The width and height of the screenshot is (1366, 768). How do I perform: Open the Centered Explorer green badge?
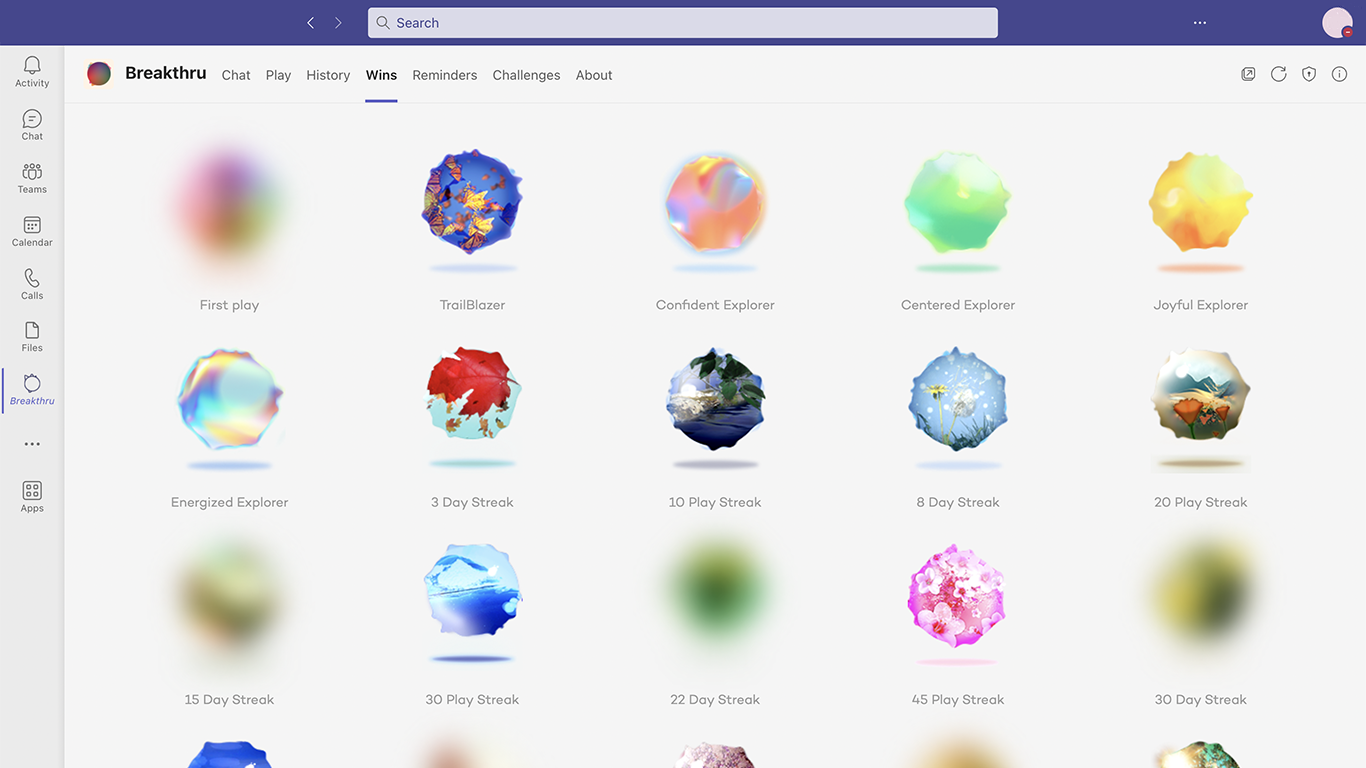pyautogui.click(x=958, y=203)
